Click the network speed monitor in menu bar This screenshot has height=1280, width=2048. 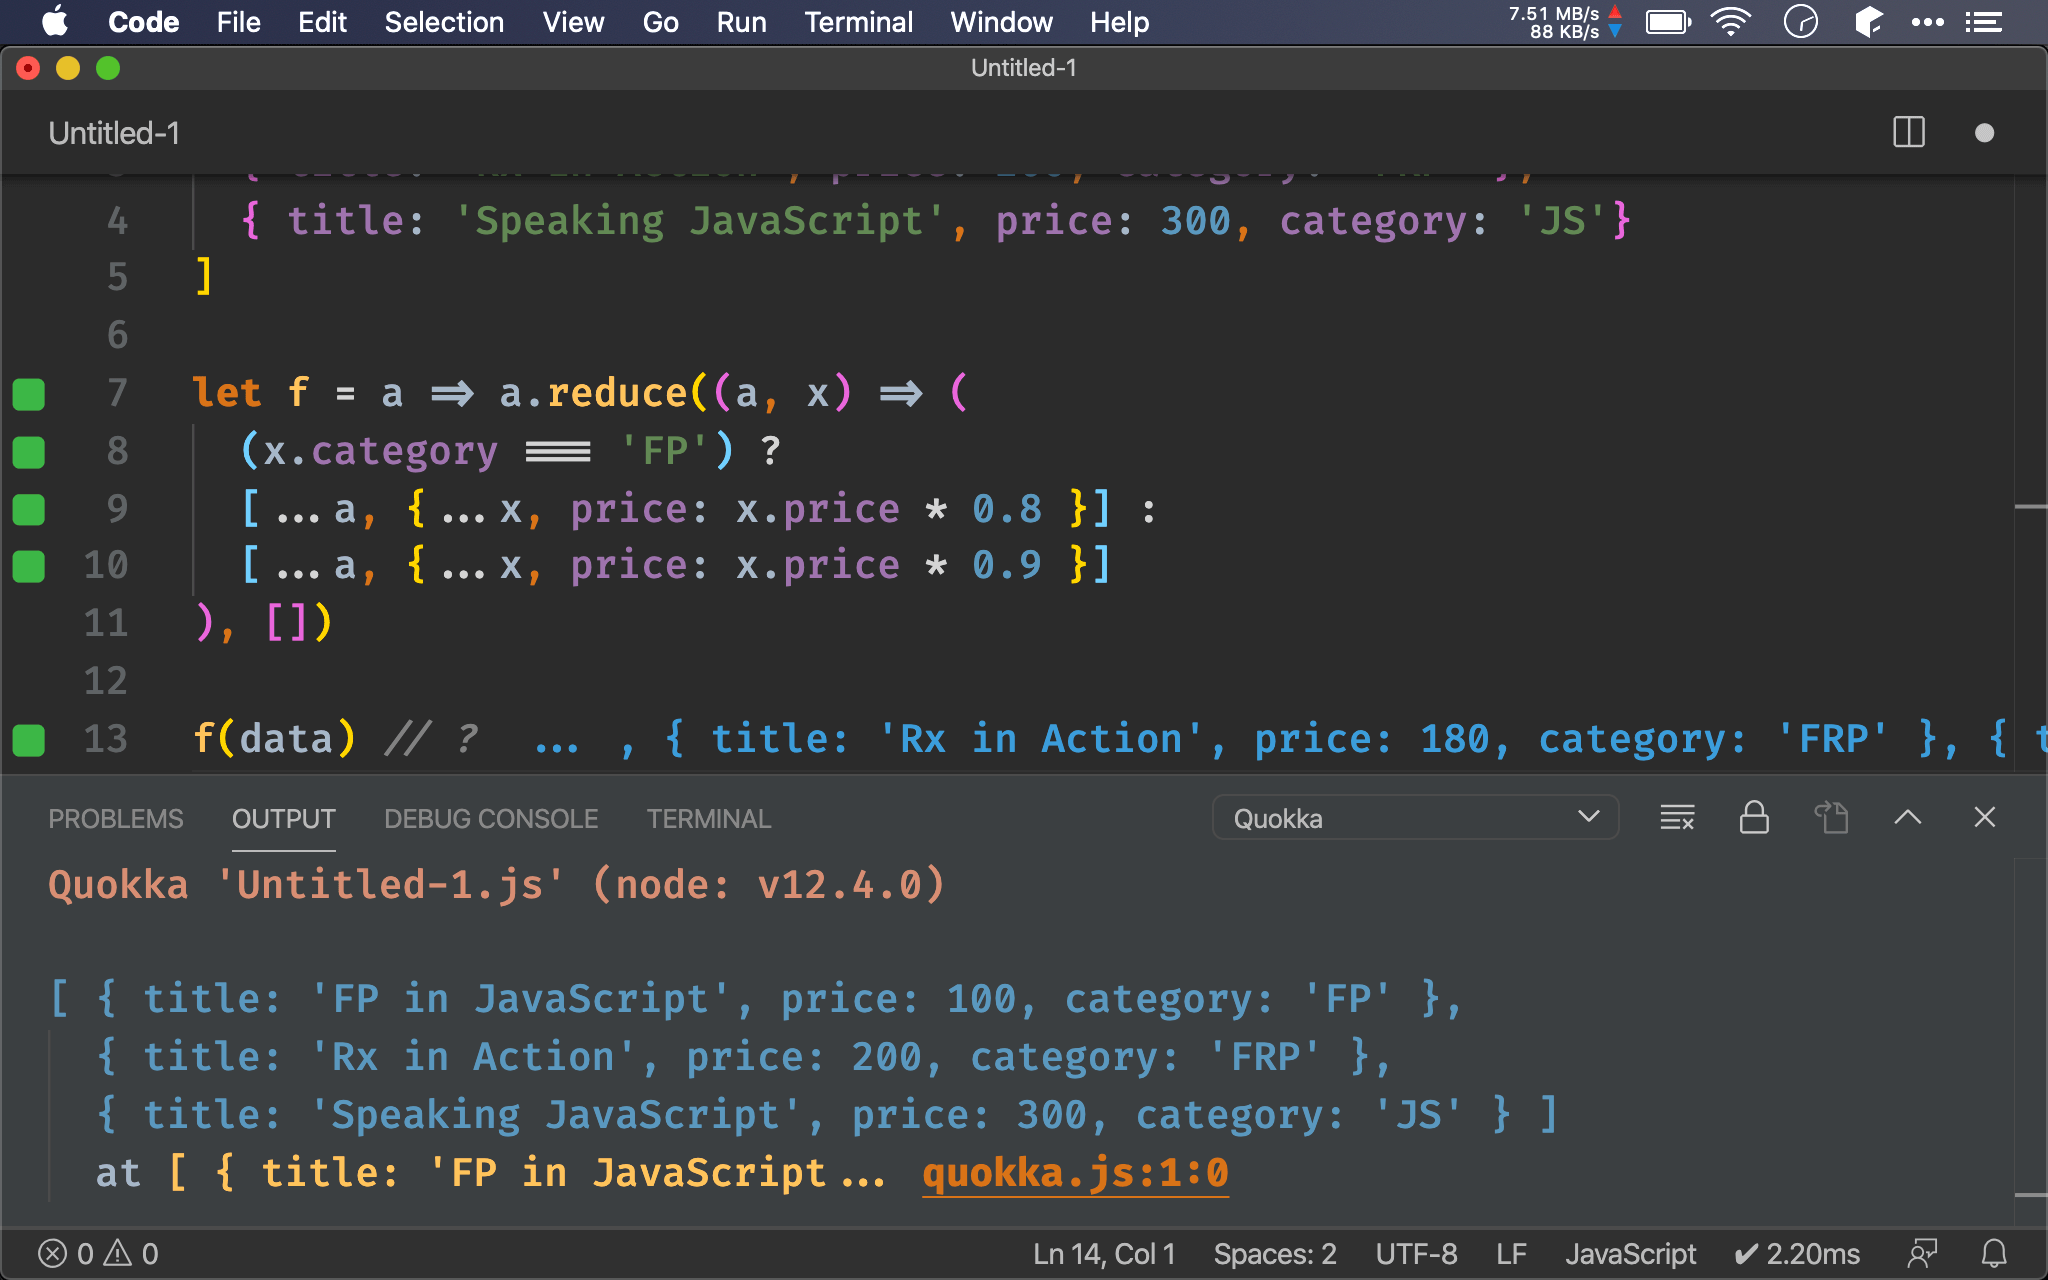click(1565, 22)
